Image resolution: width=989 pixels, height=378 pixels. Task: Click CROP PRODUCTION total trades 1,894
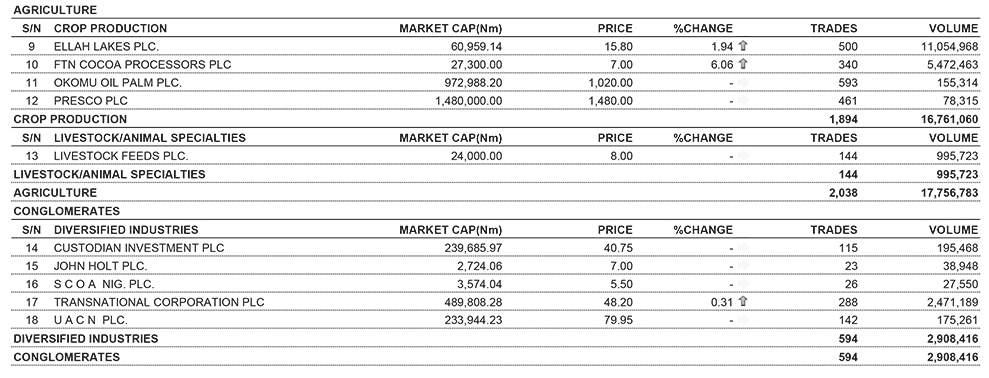844,119
